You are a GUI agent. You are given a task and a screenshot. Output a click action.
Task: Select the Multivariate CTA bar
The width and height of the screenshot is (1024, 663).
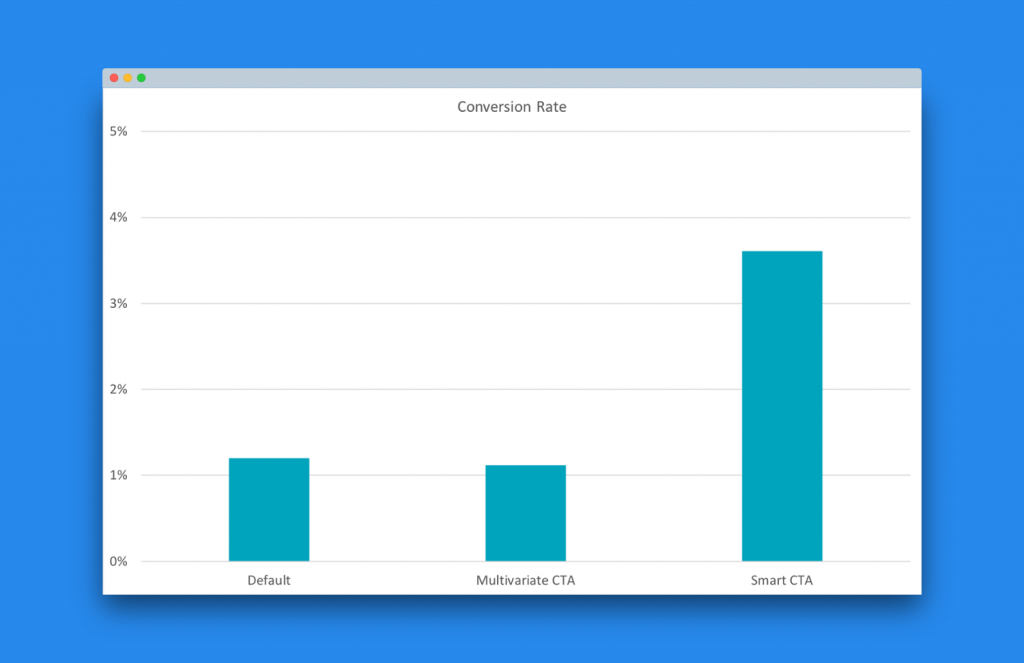(526, 513)
